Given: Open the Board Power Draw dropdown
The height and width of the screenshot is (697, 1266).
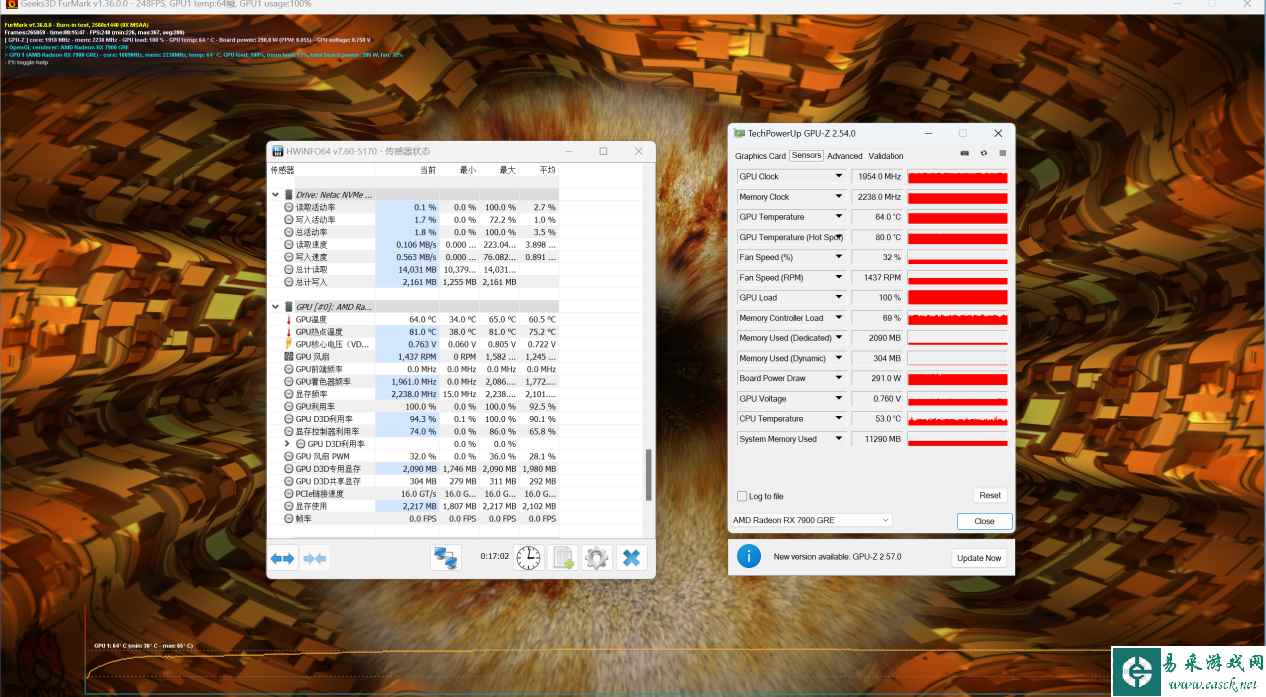Looking at the screenshot, I should tap(838, 378).
